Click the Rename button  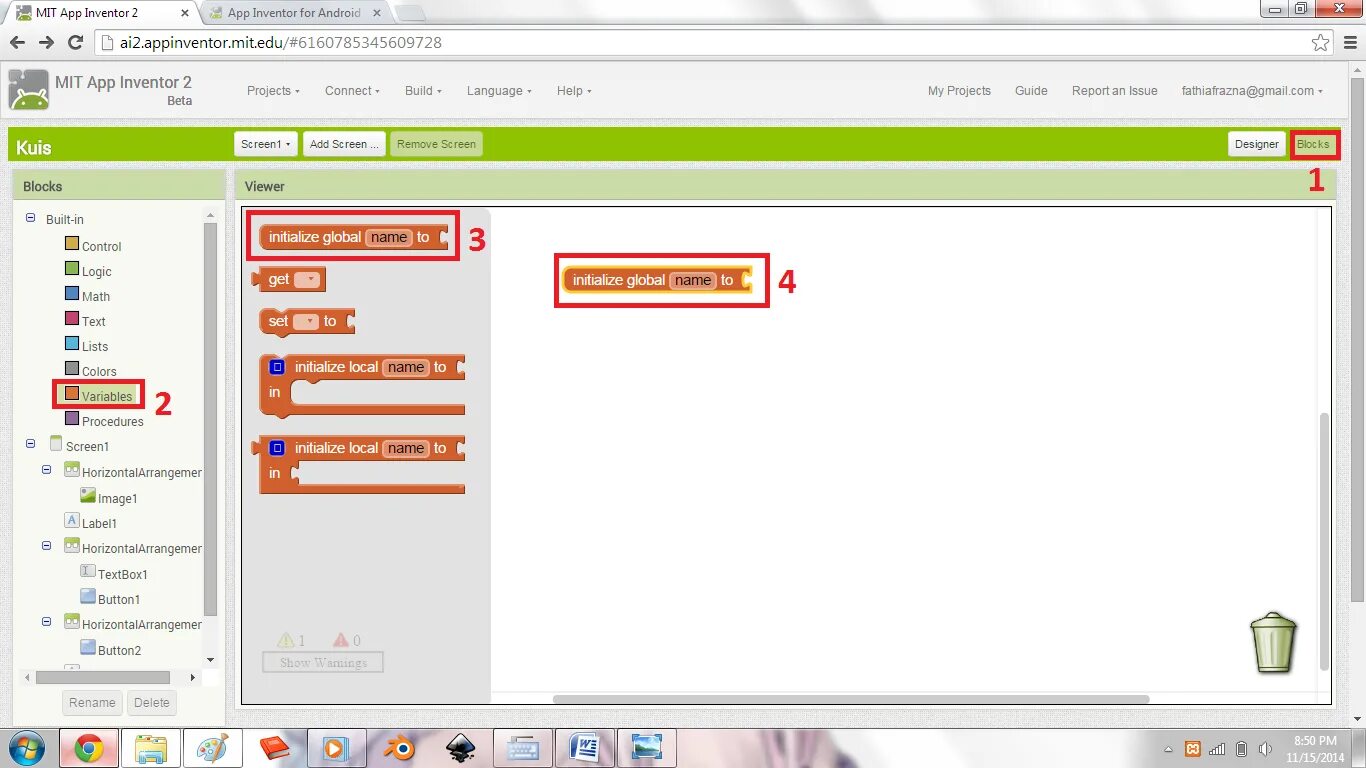(92, 703)
